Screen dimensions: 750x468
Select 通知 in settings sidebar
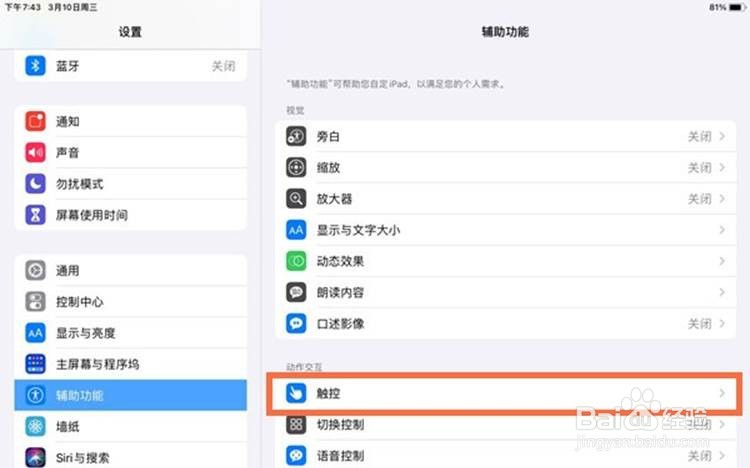click(131, 122)
